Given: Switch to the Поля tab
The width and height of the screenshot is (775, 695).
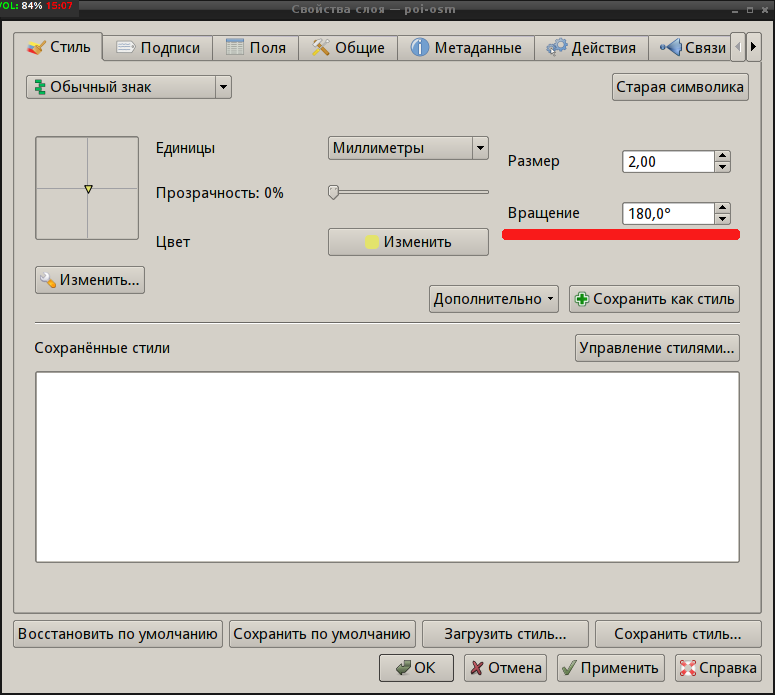Looking at the screenshot, I should 256,48.
